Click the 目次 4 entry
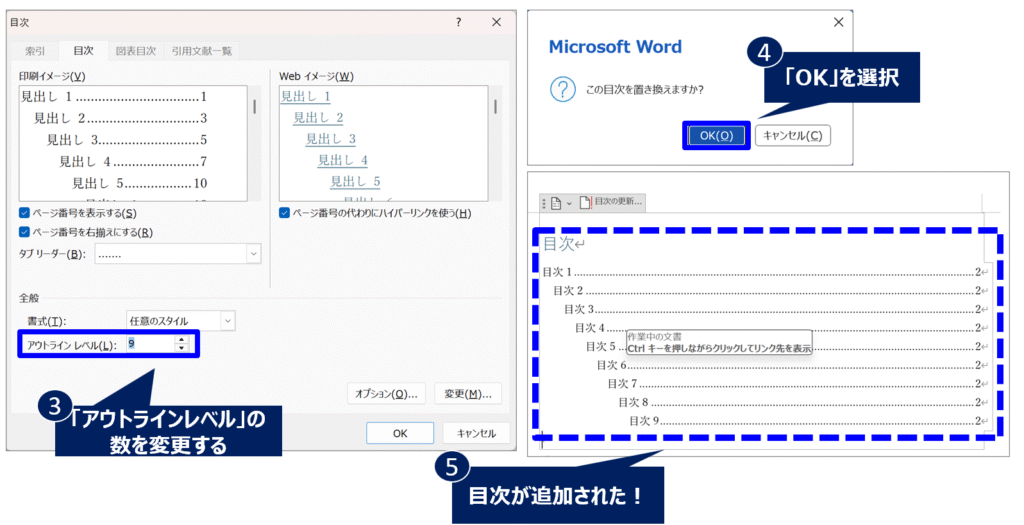 (781, 327)
